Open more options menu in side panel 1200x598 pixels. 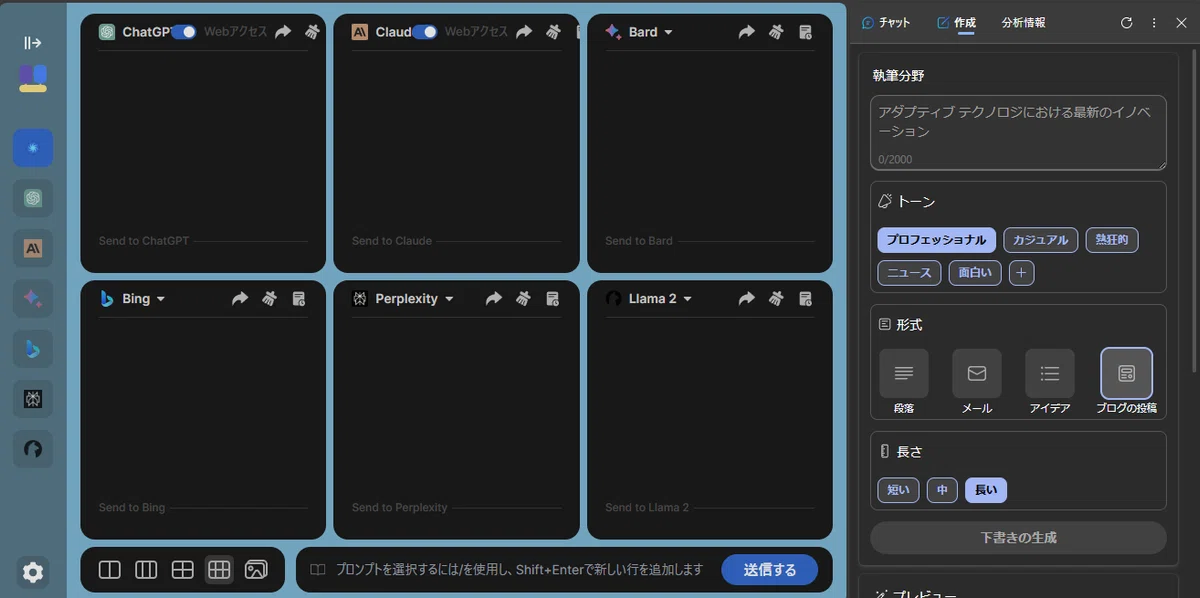point(1154,22)
